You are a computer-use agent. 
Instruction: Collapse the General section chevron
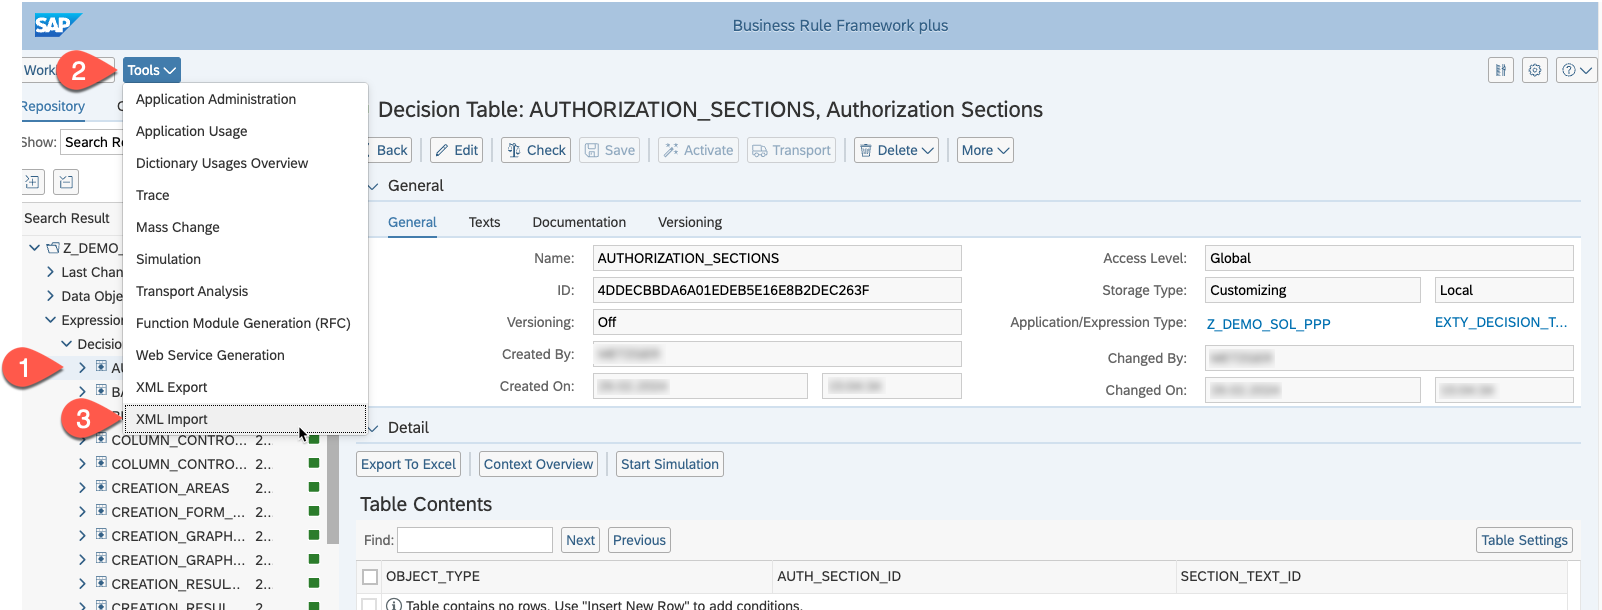point(374,186)
